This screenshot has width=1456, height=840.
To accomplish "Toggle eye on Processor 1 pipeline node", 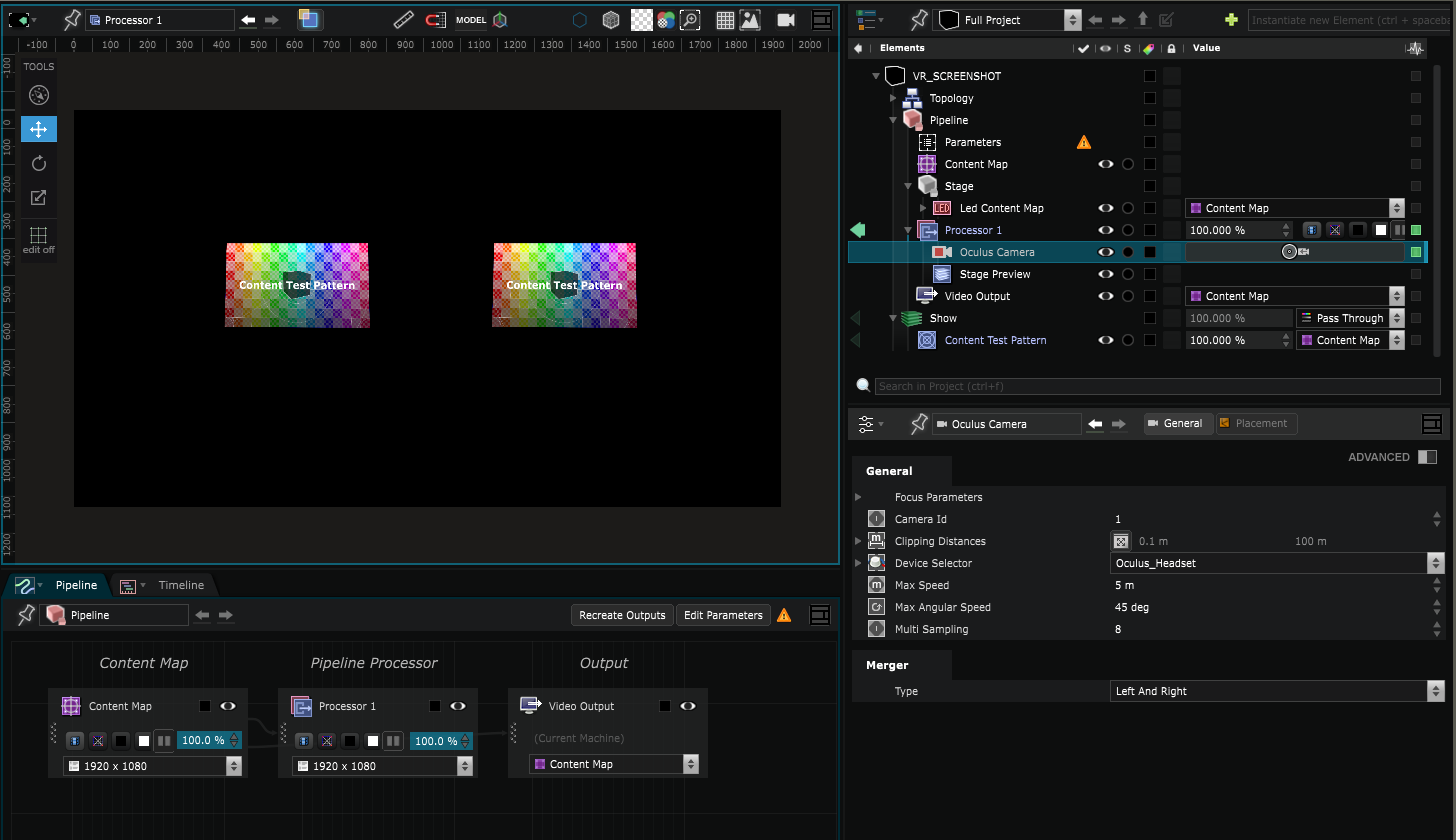I will click(x=457, y=706).
